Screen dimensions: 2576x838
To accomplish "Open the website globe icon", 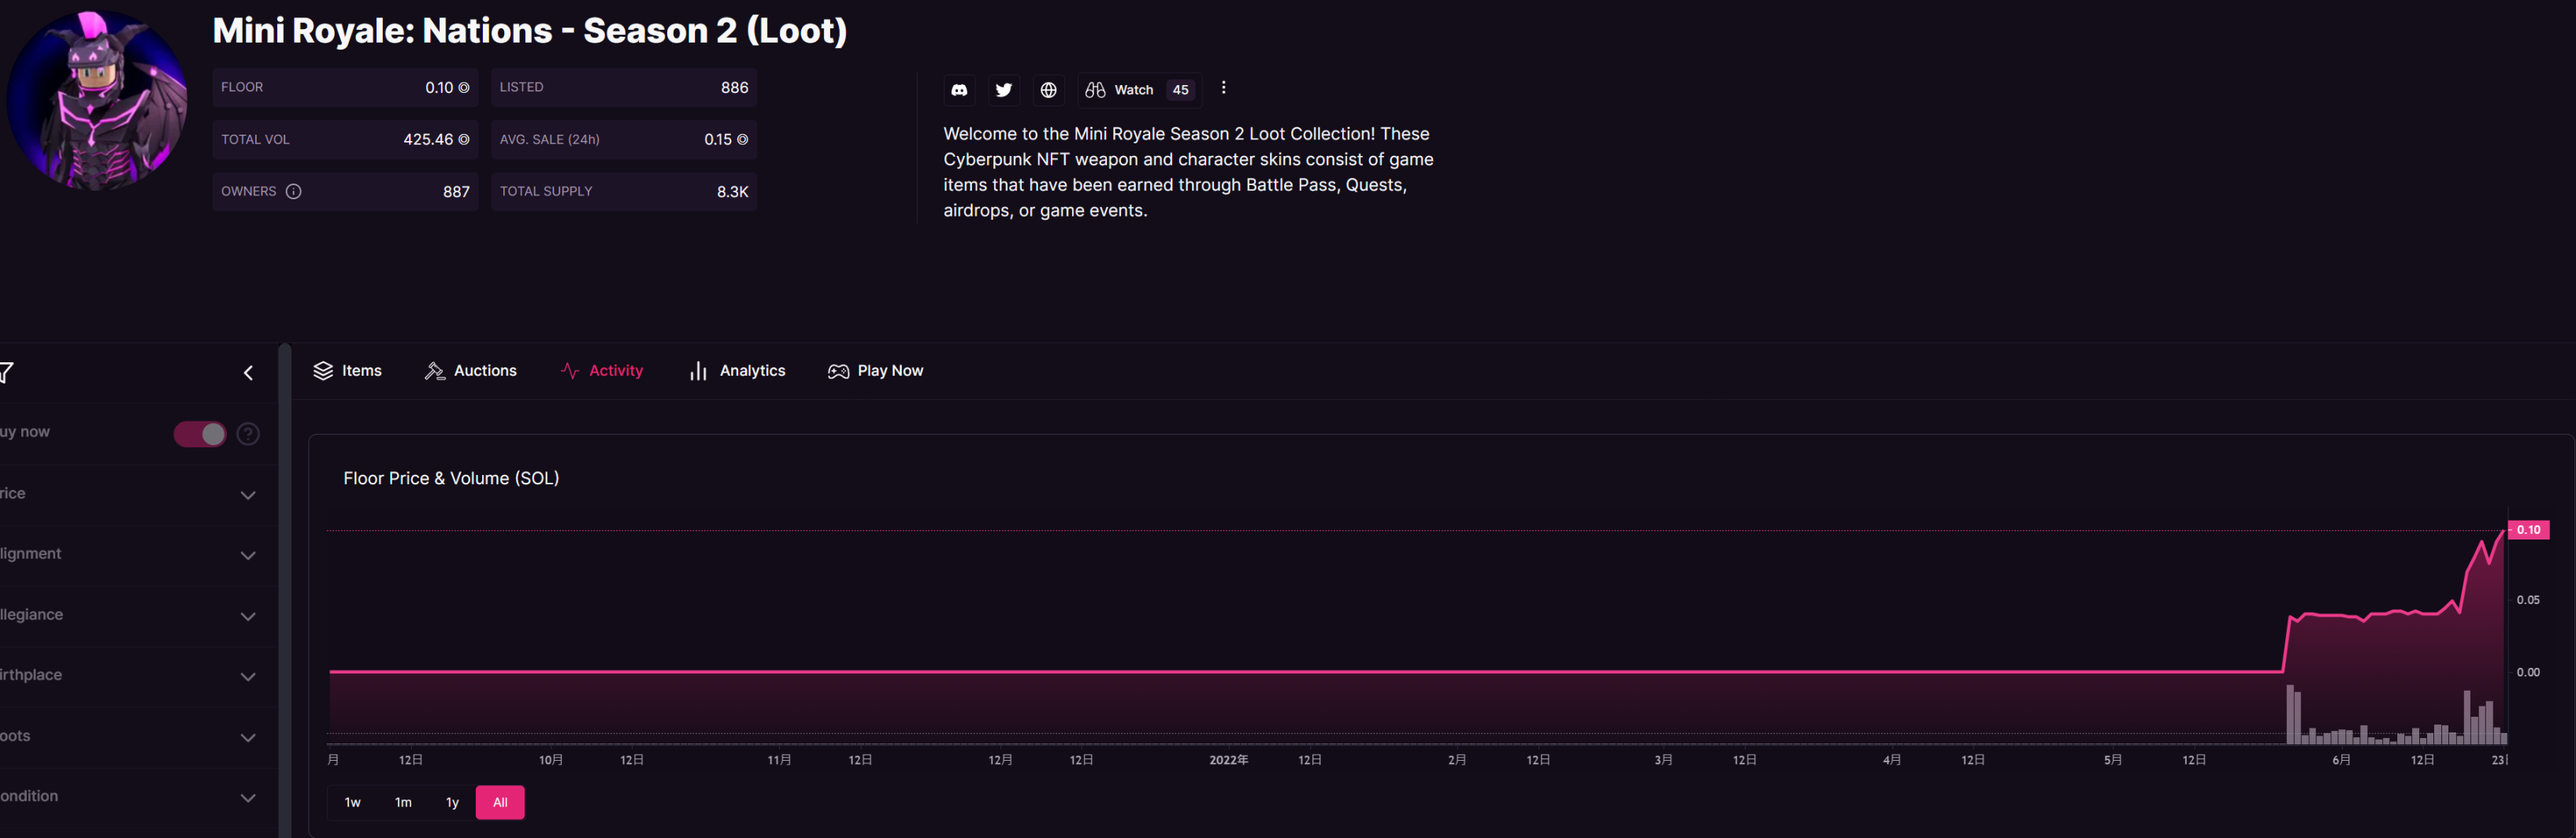I will [x=1048, y=90].
